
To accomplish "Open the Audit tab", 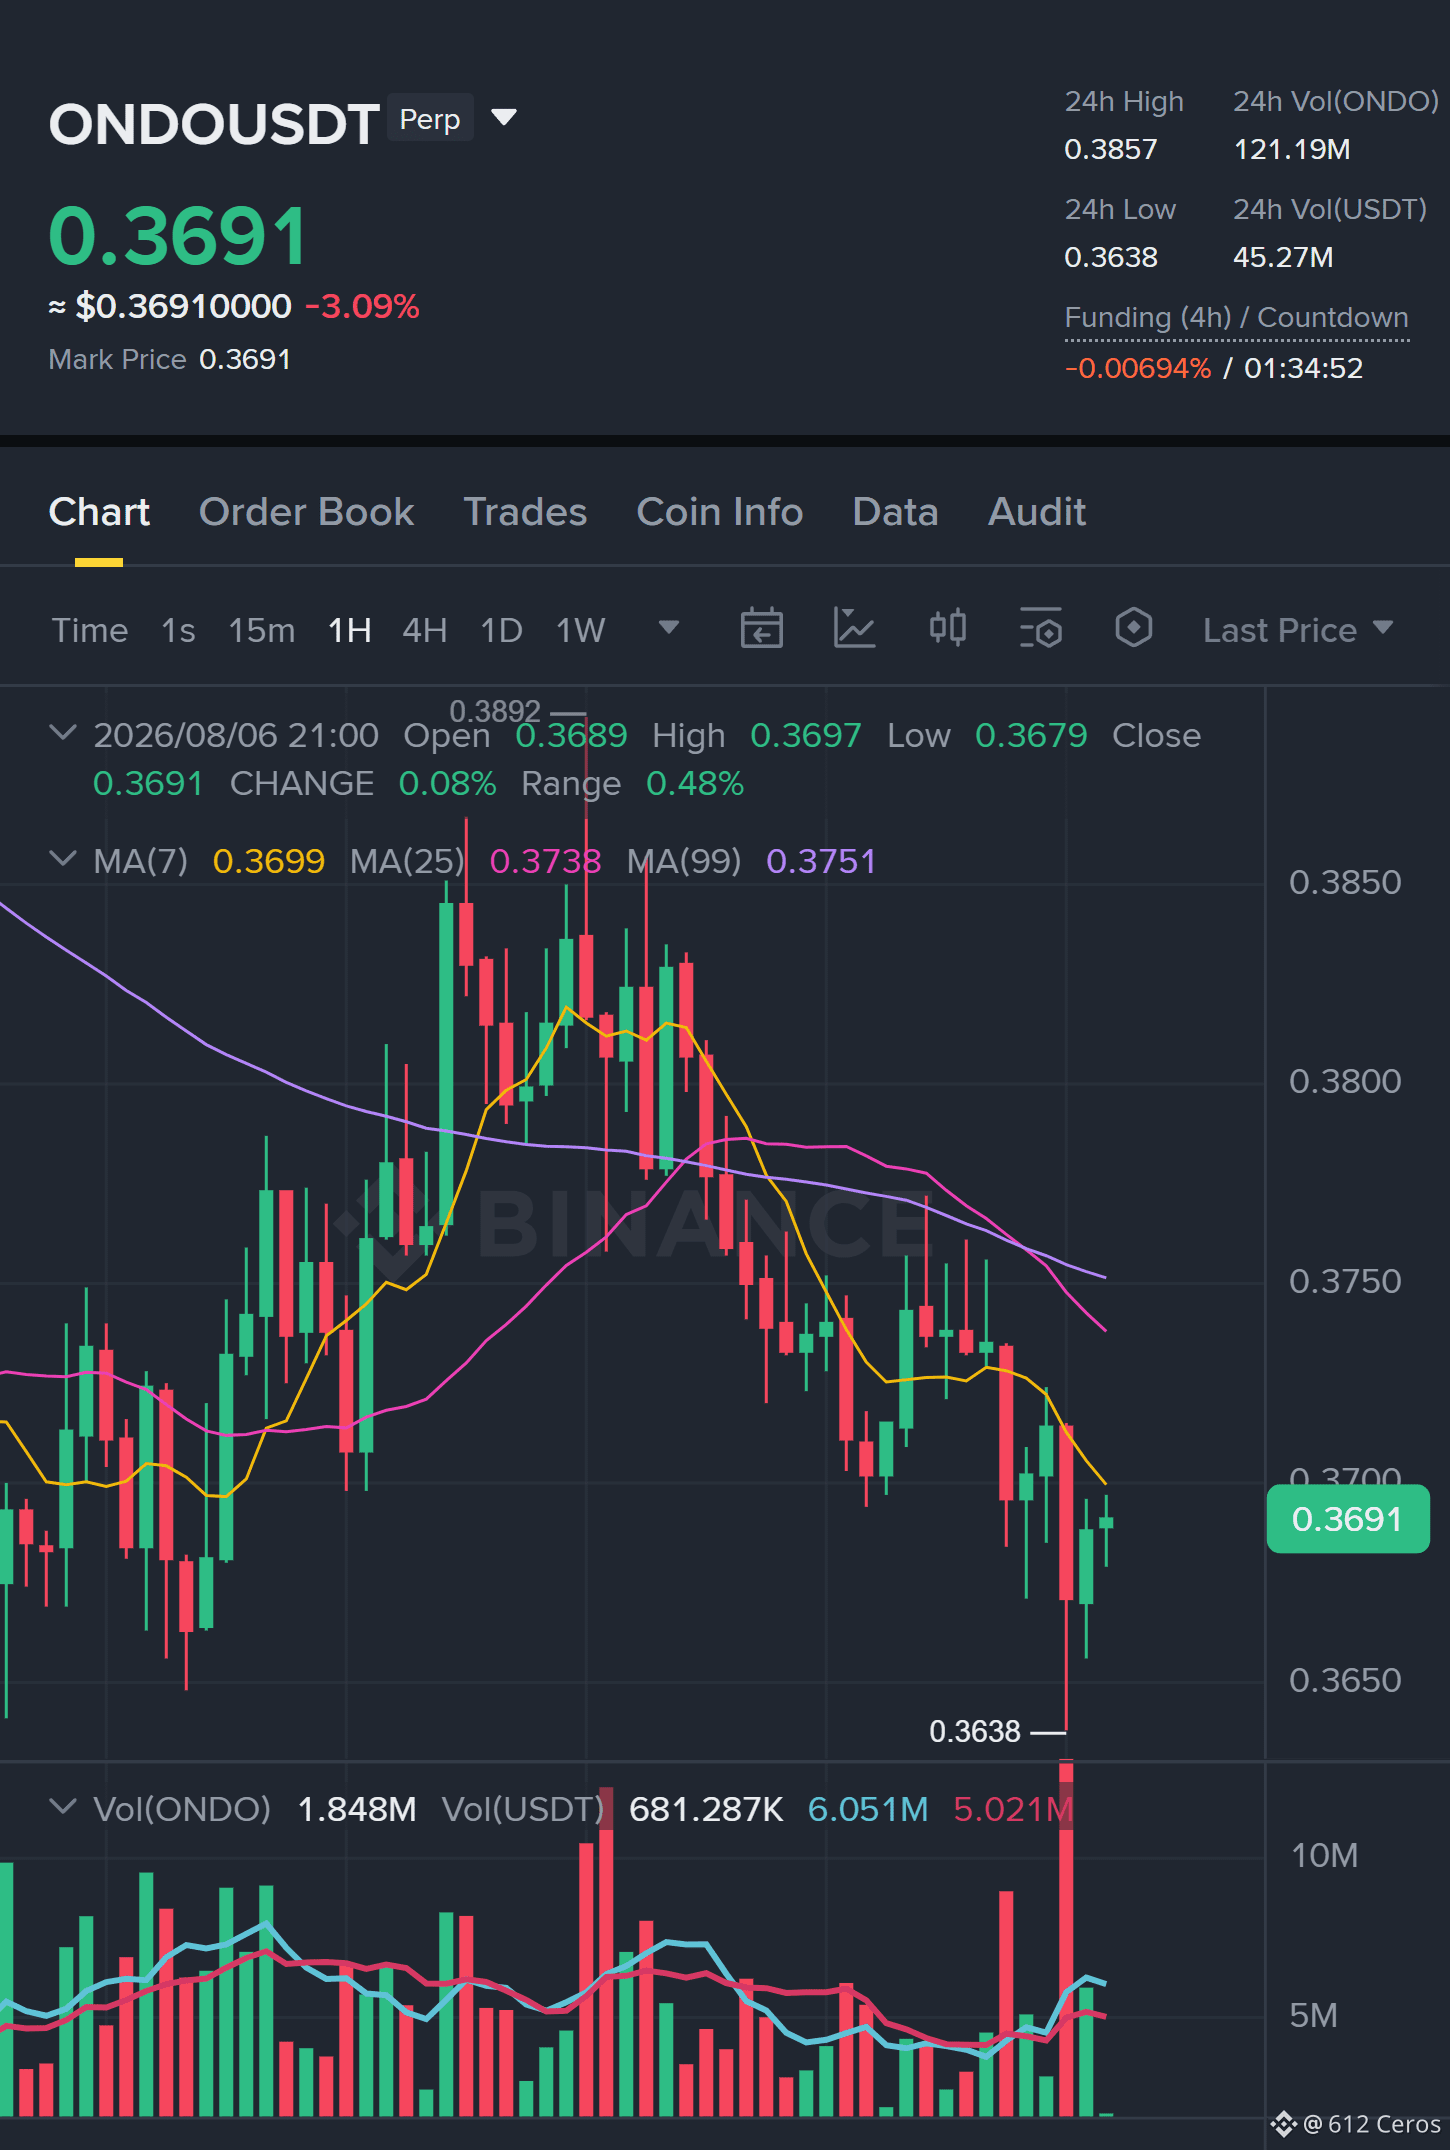I will 1037,512.
